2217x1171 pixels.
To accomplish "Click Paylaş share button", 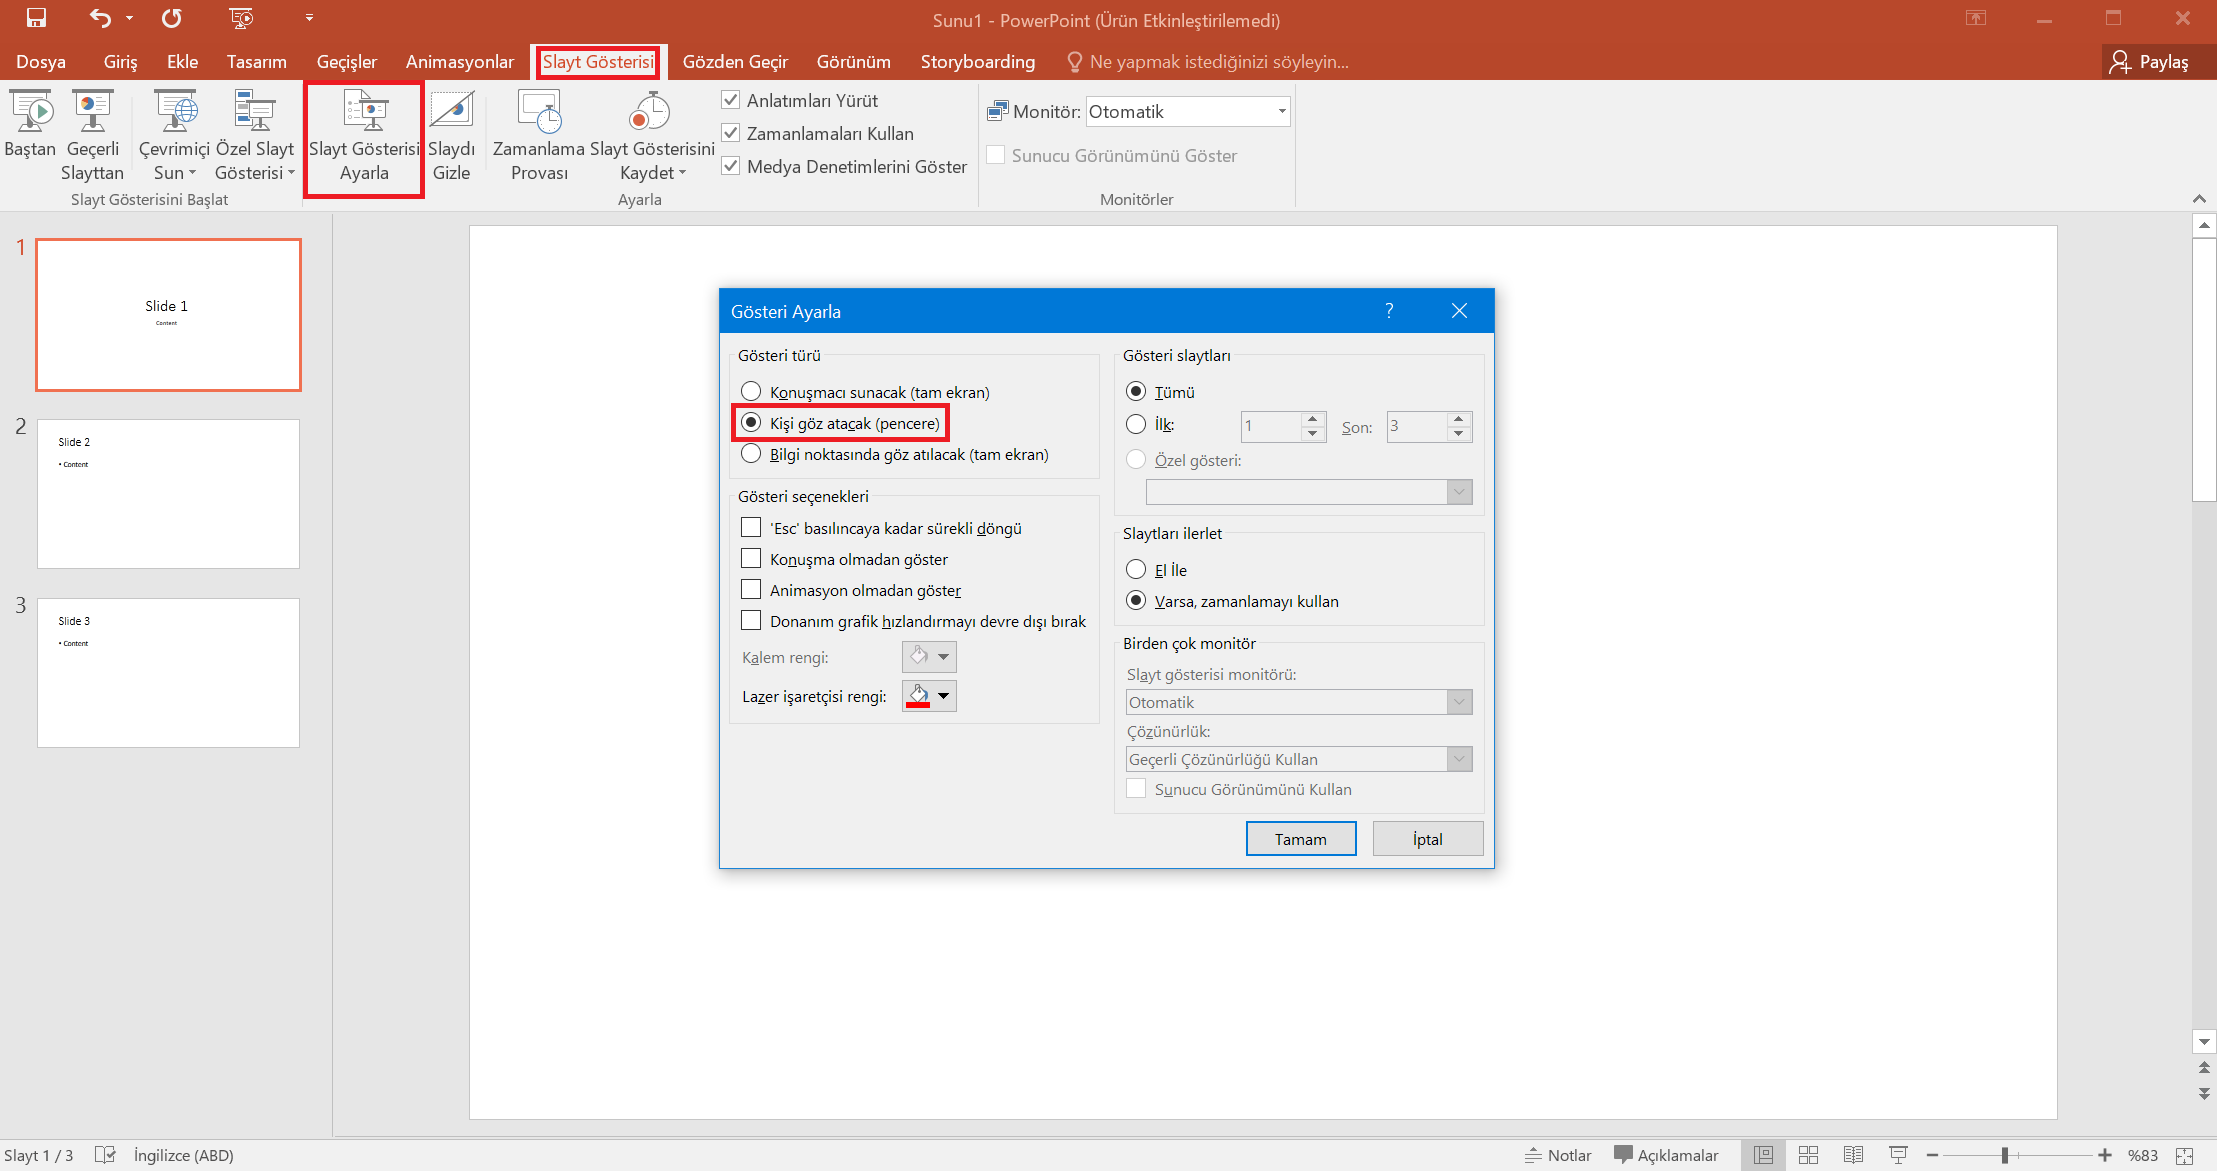I will pos(2149,62).
